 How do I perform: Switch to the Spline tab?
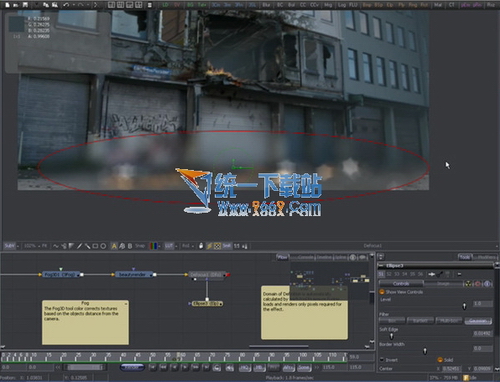tap(340, 257)
